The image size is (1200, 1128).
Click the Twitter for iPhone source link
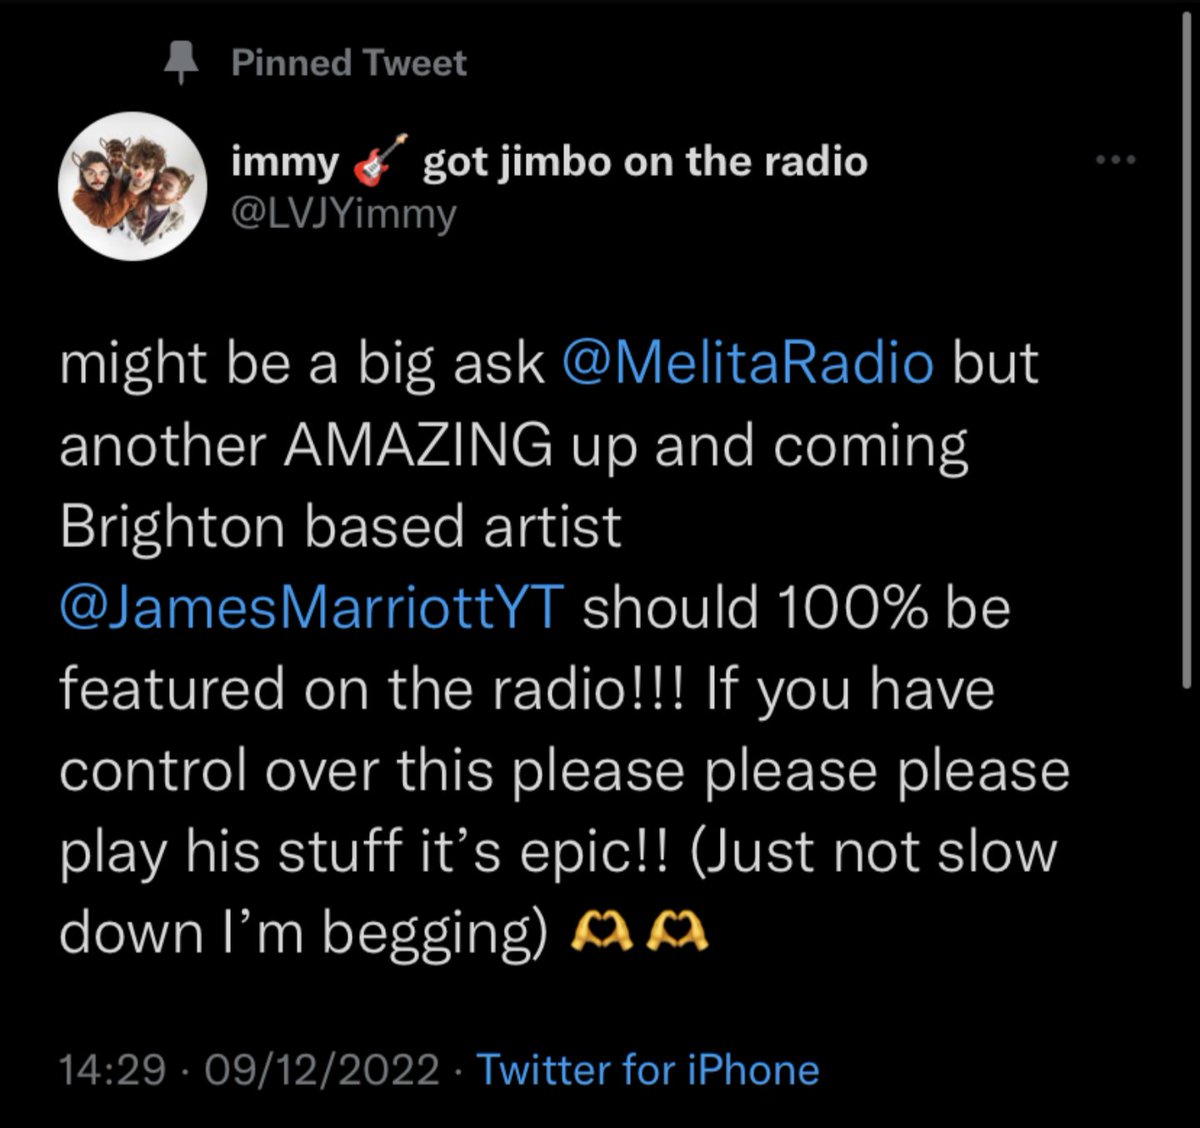pos(648,1069)
